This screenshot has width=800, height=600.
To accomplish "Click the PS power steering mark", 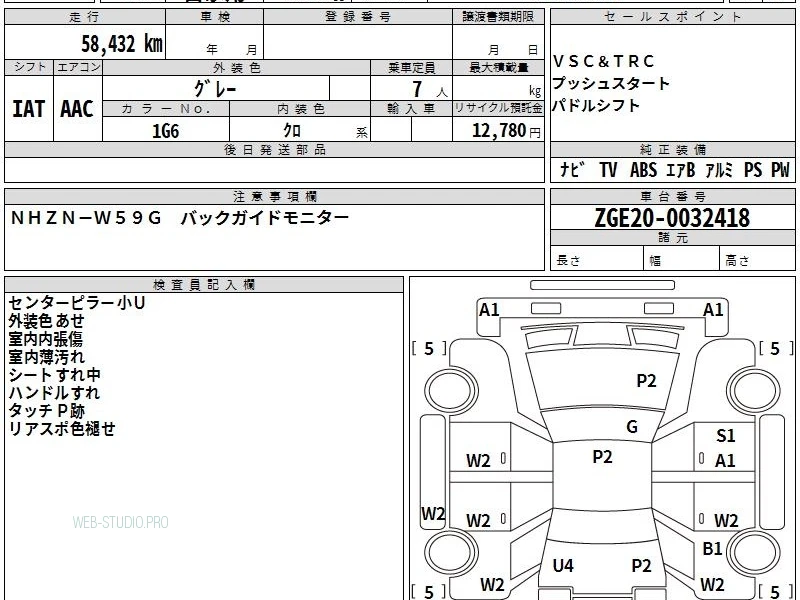I will point(753,169).
